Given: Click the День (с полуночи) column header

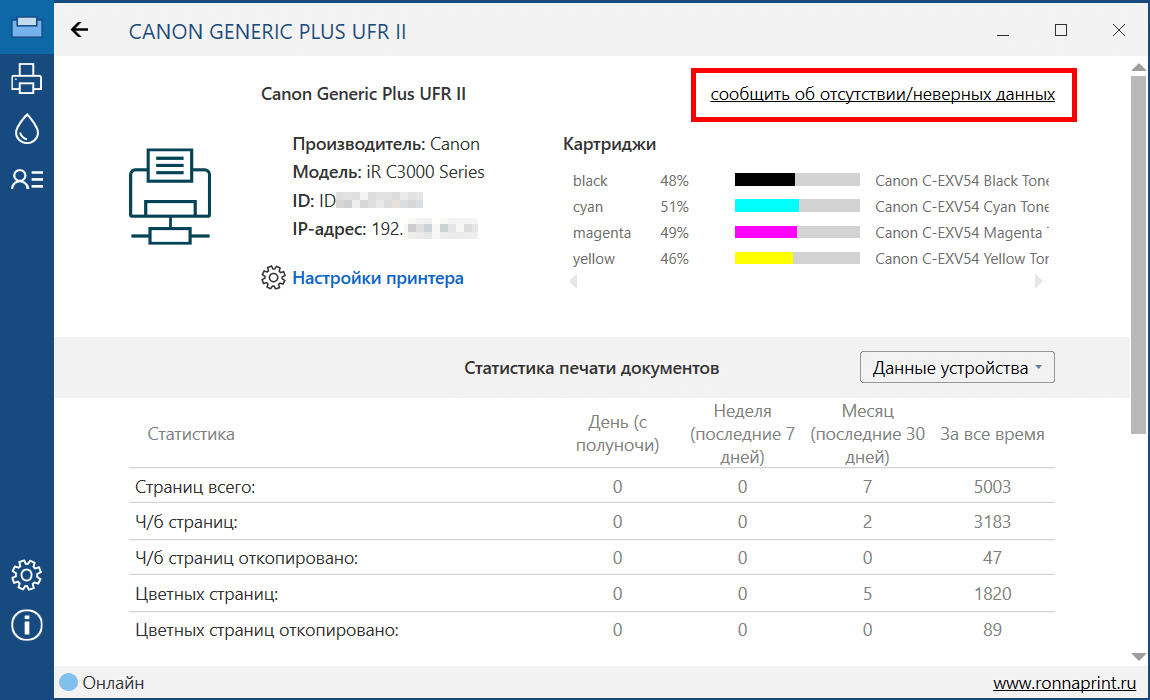Looking at the screenshot, I should click(x=618, y=434).
